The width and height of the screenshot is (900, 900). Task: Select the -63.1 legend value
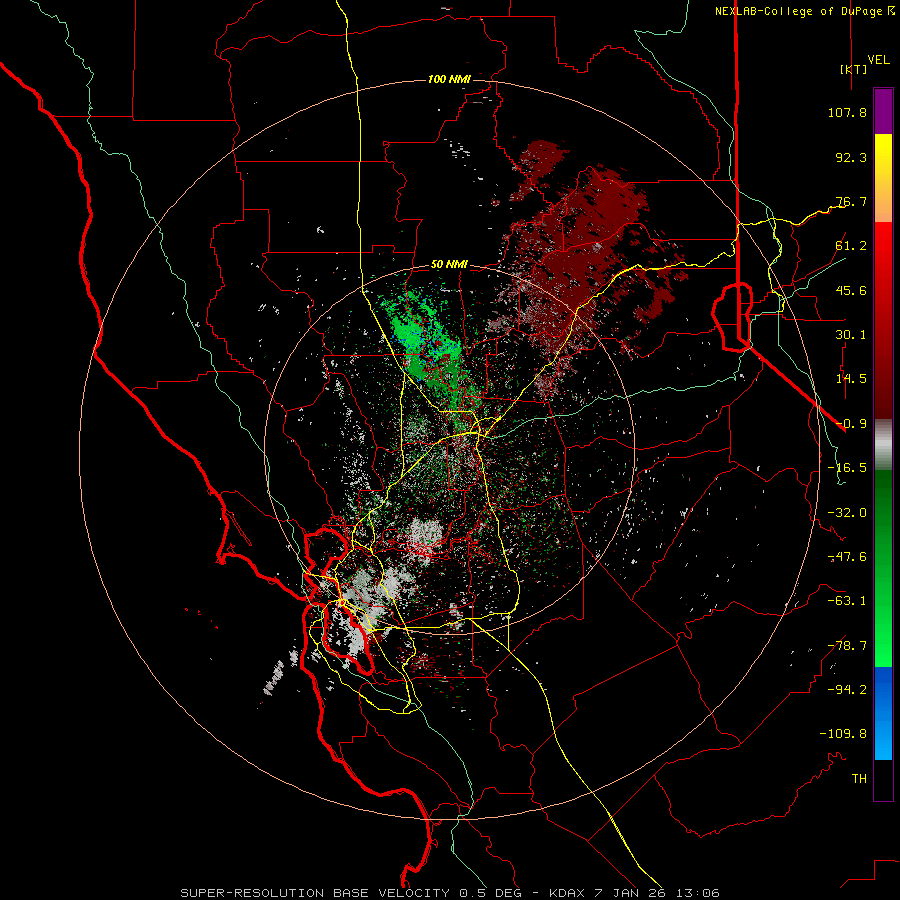(847, 601)
